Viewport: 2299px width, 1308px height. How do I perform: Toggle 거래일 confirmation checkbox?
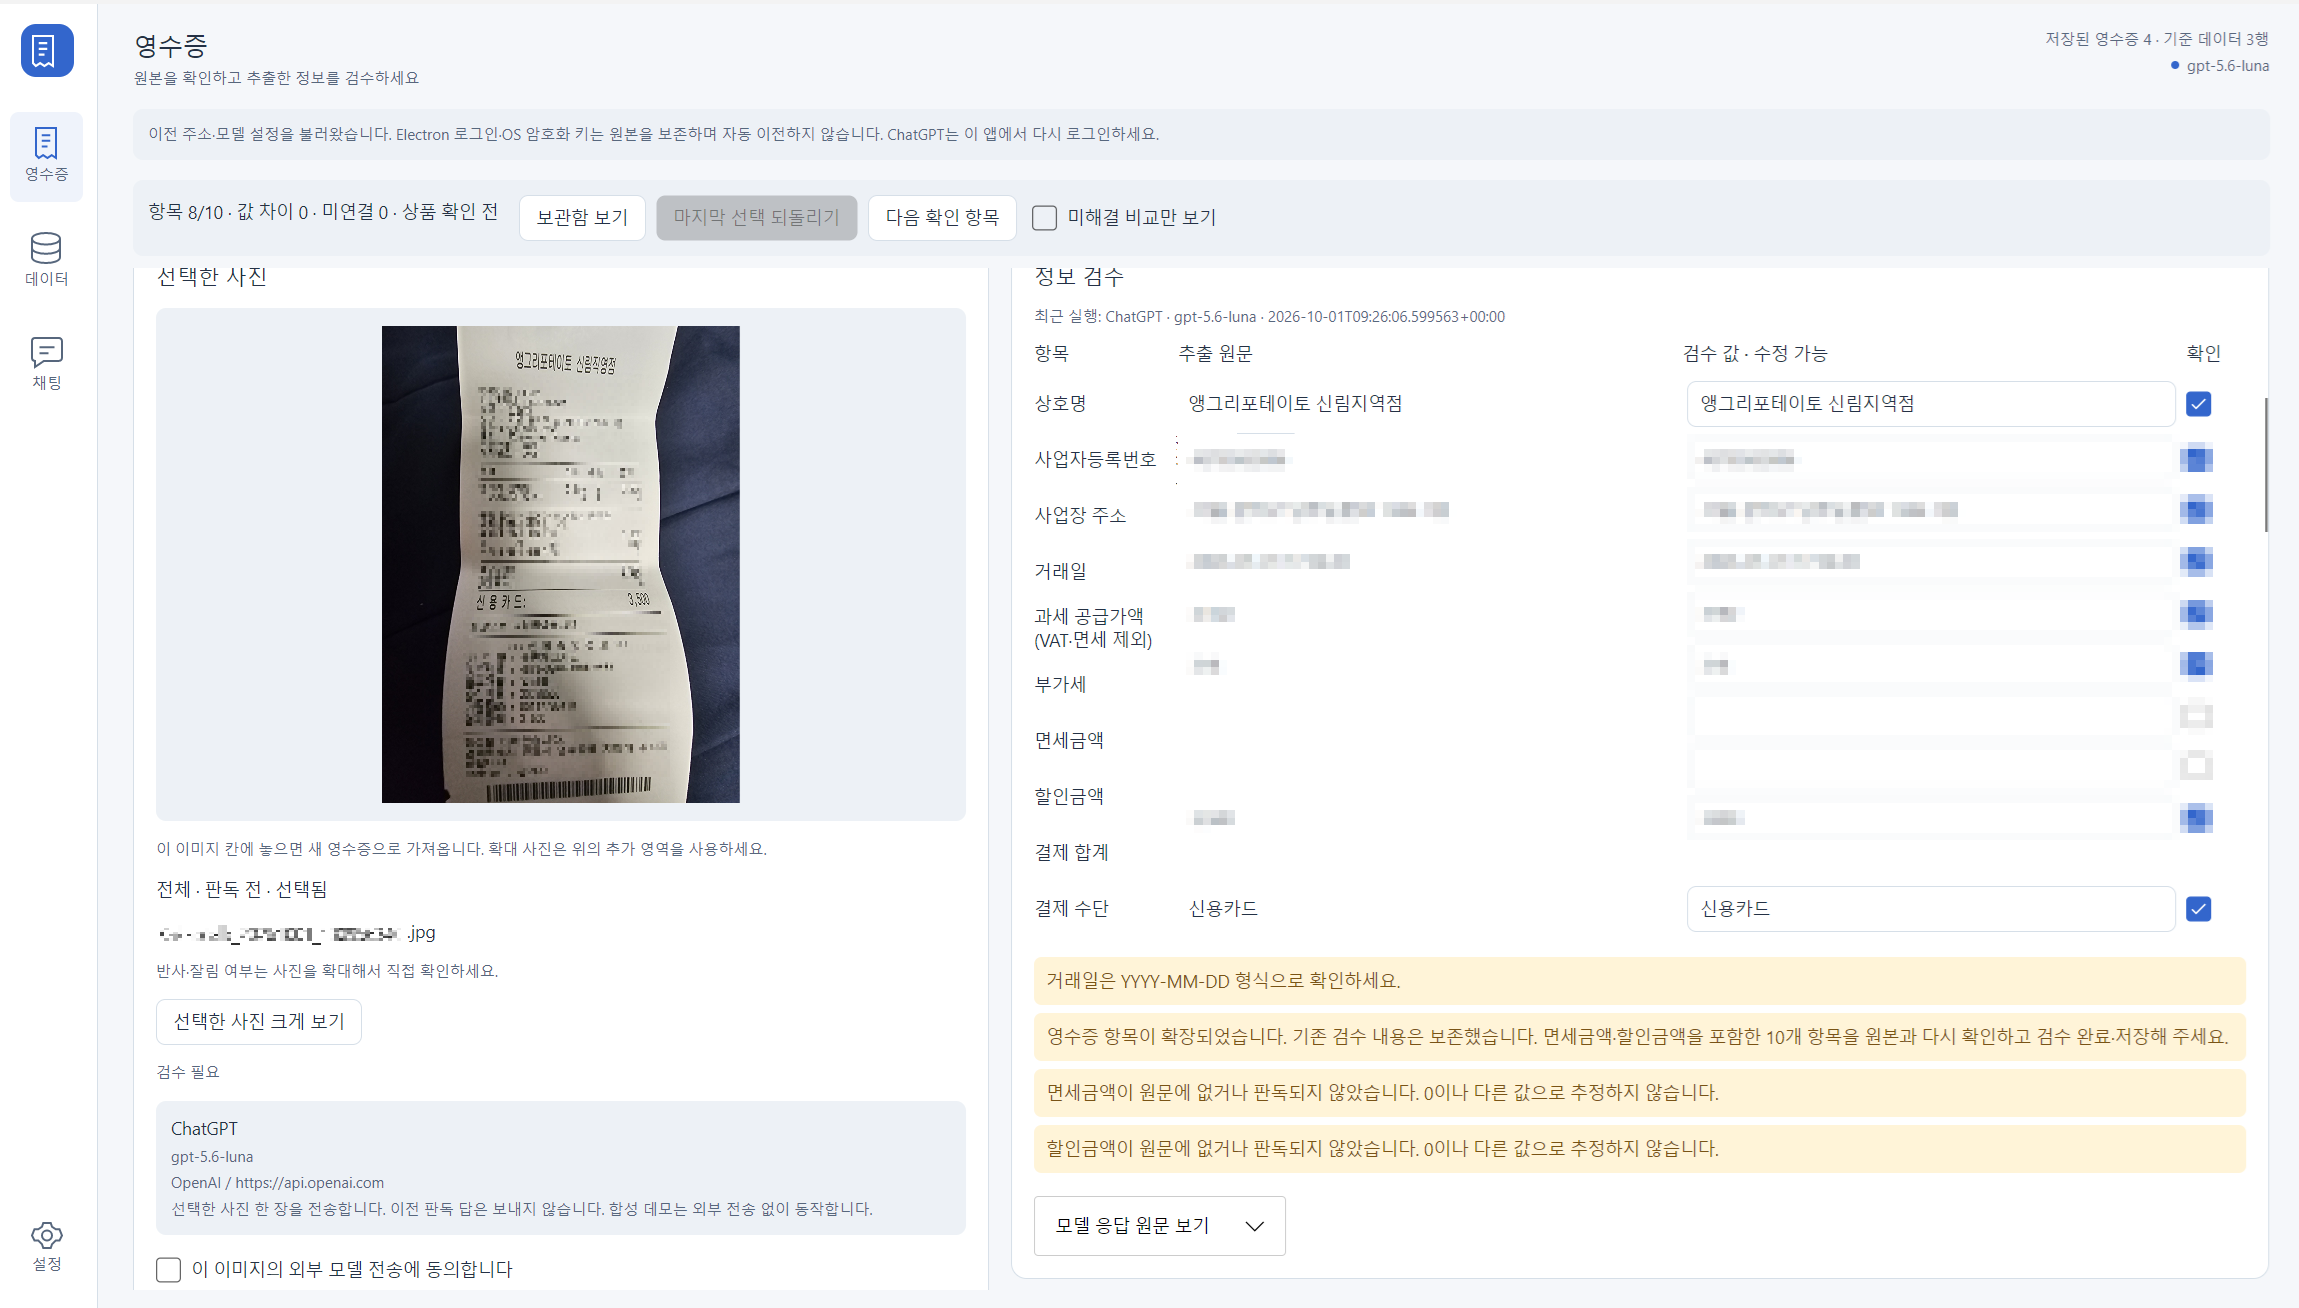(x=2197, y=561)
